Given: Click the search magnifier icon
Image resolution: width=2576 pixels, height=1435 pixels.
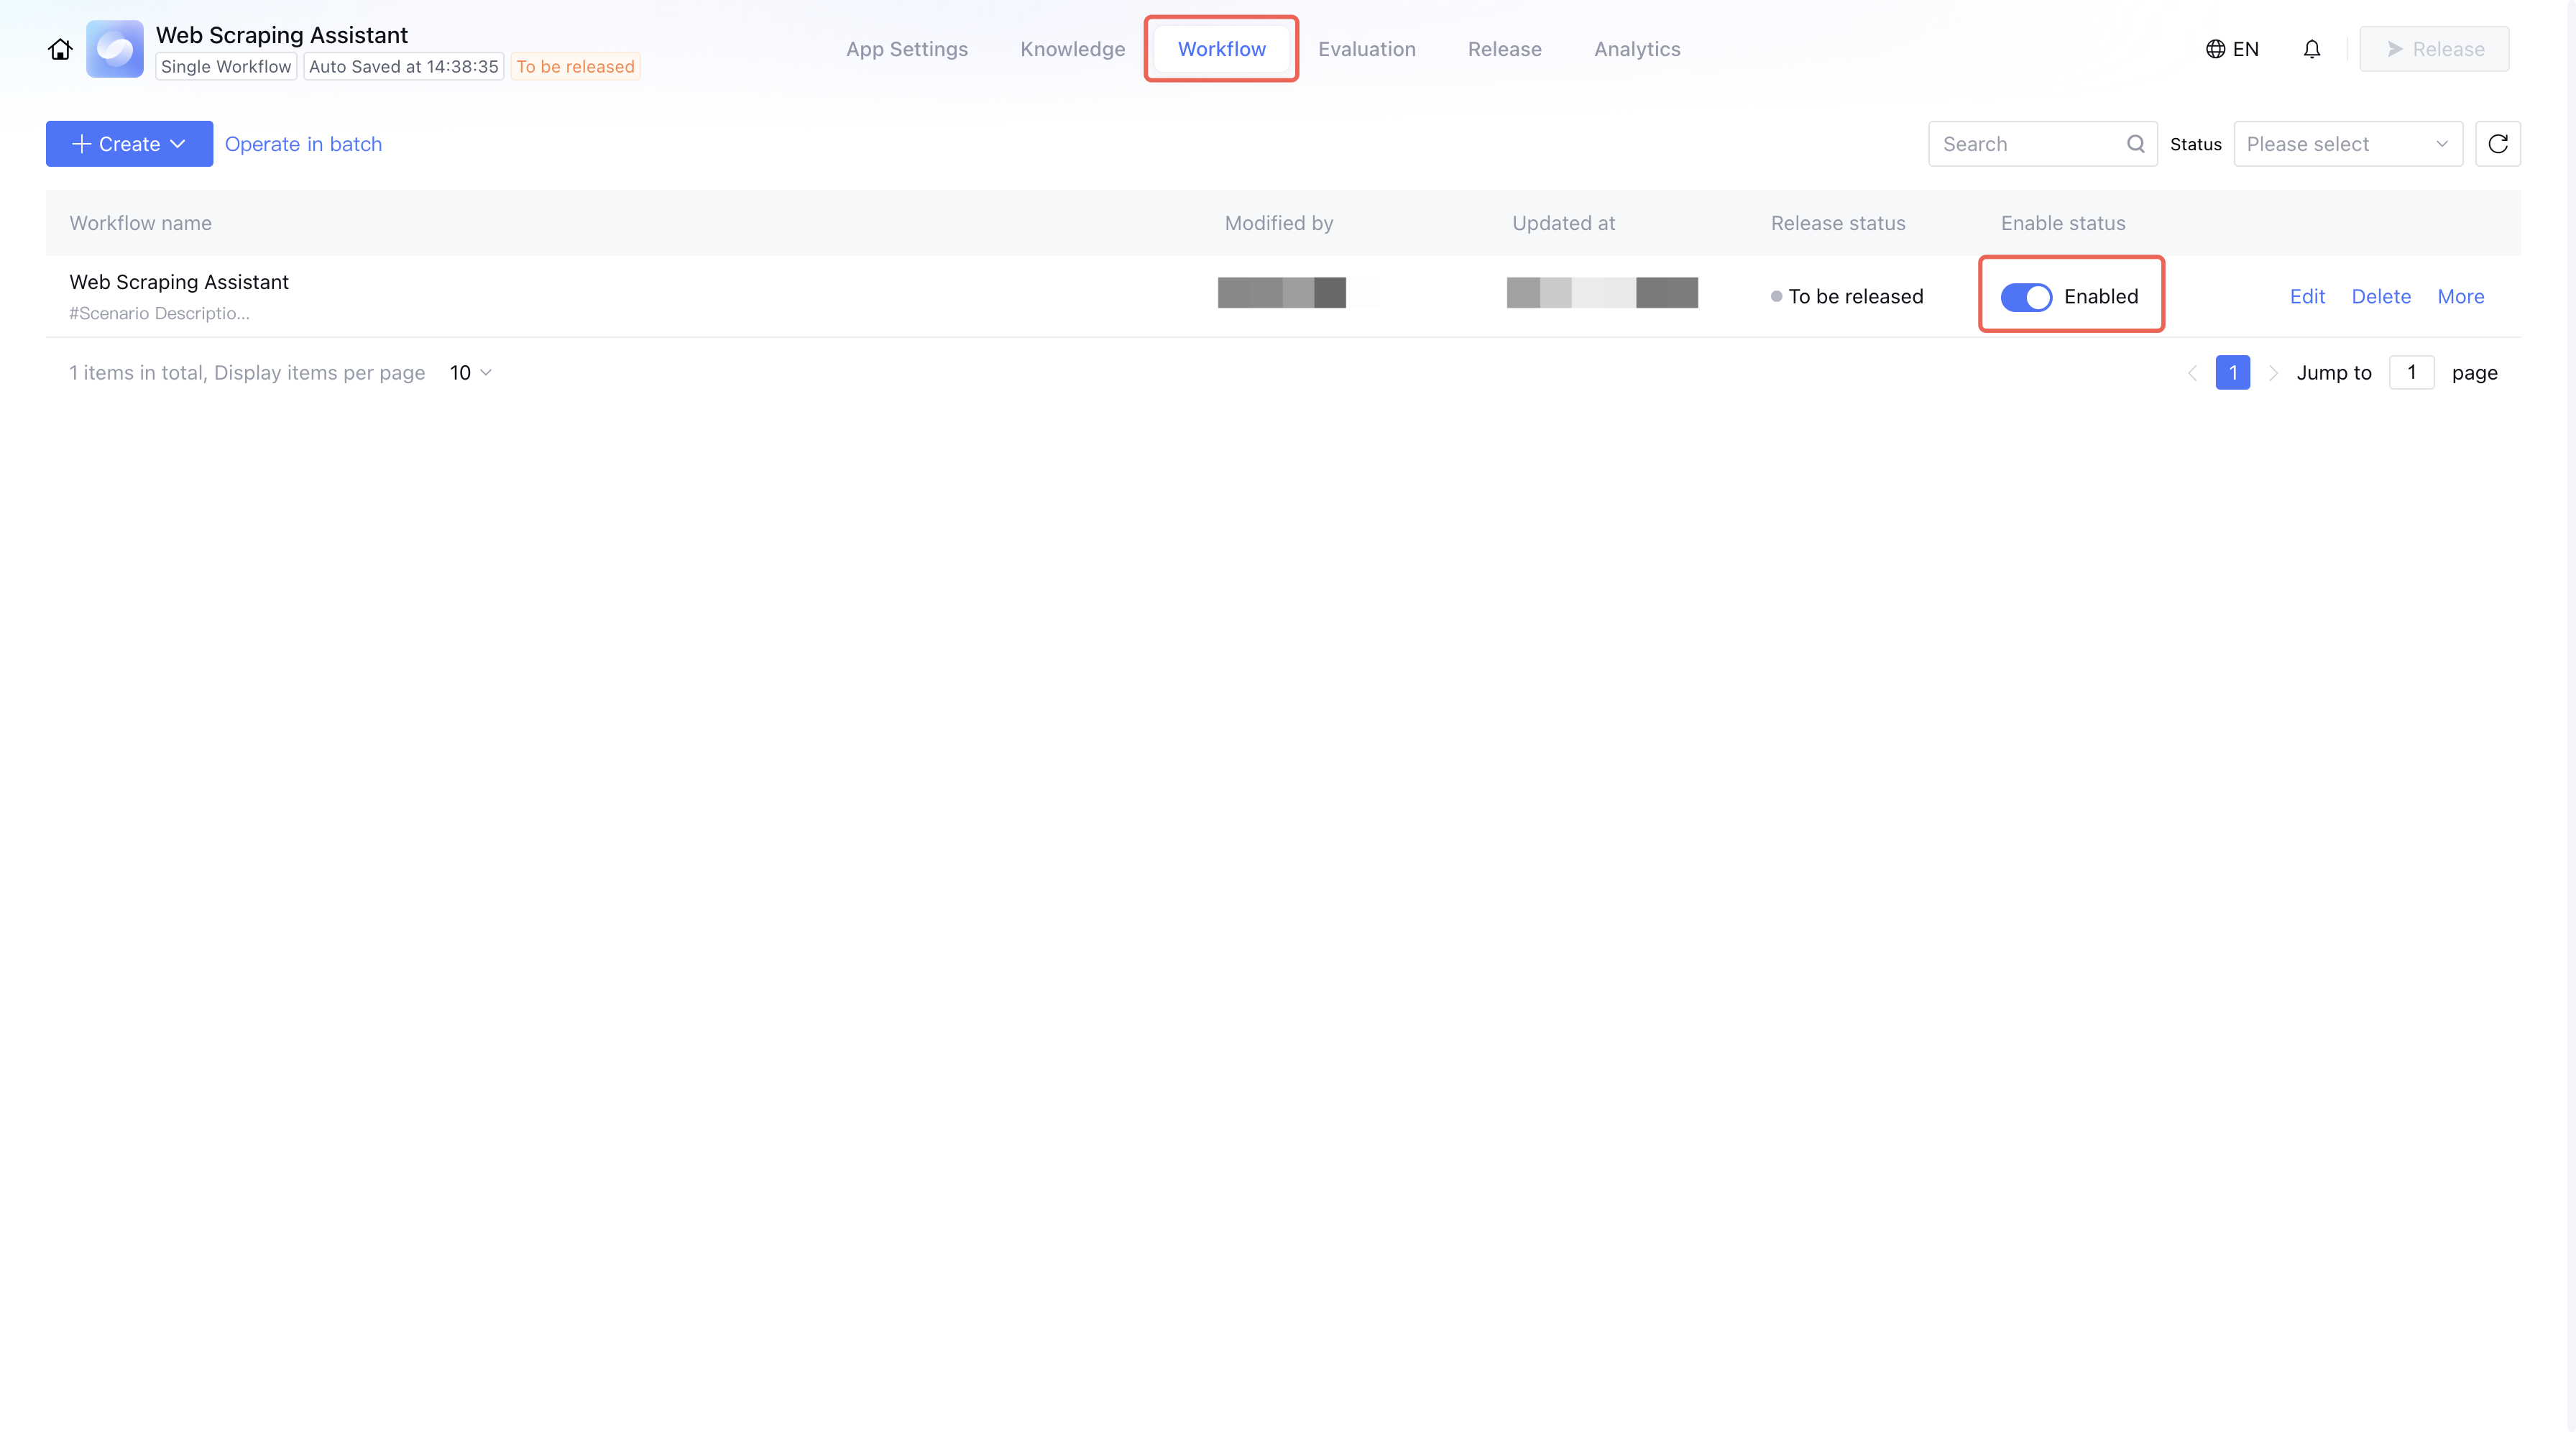Looking at the screenshot, I should pyautogui.click(x=2135, y=144).
